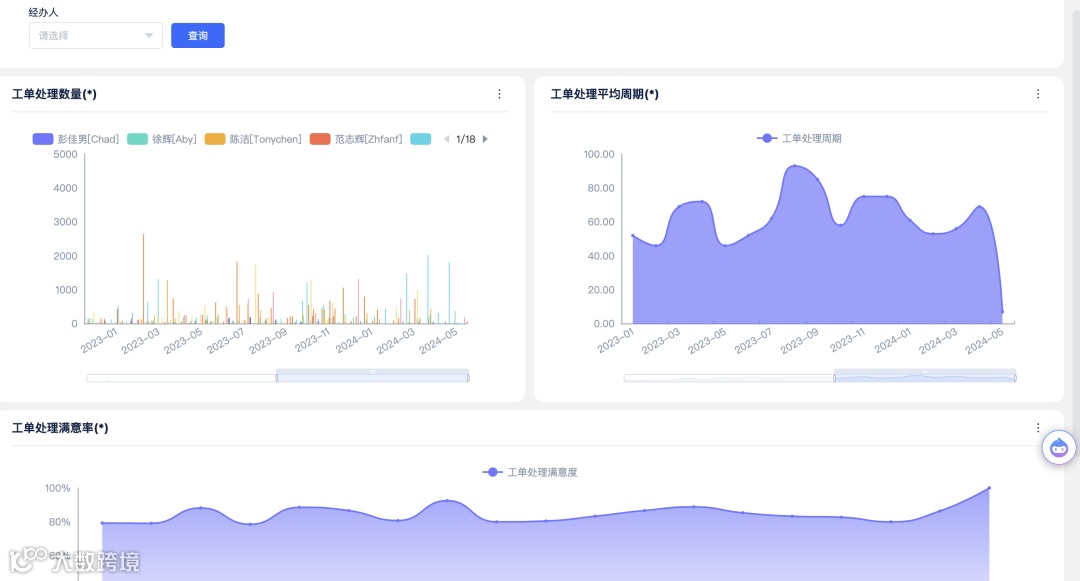Image resolution: width=1080 pixels, height=581 pixels.
Task: Click the 工单处理数量(*) card title
Action: (x=54, y=94)
